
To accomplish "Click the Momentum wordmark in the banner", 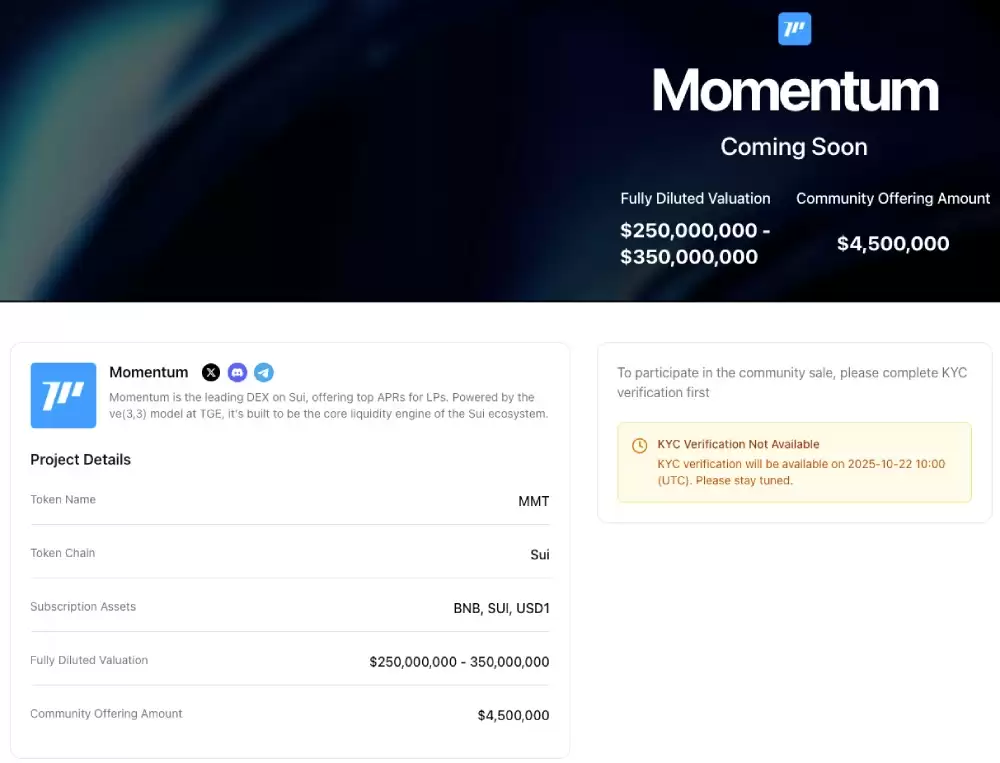I will pos(794,90).
